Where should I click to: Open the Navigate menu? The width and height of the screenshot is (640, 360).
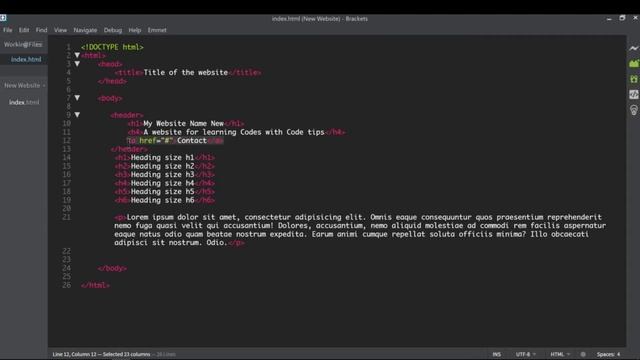click(x=85, y=30)
